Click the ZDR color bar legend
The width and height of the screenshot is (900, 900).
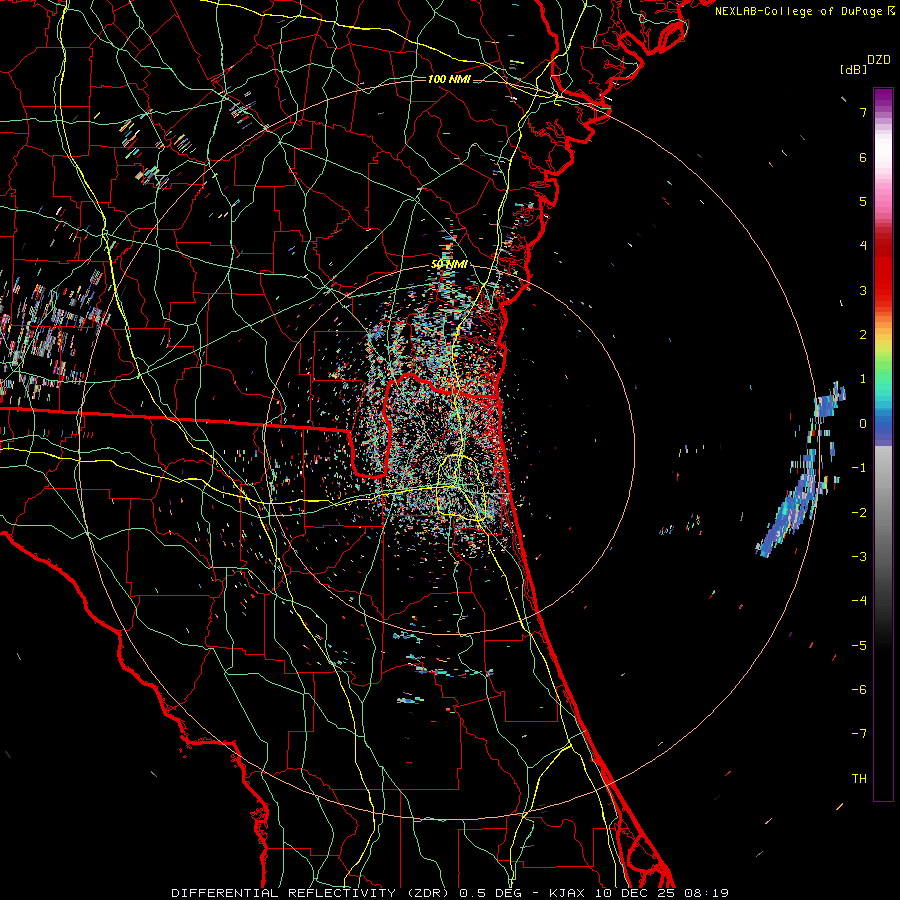click(883, 444)
